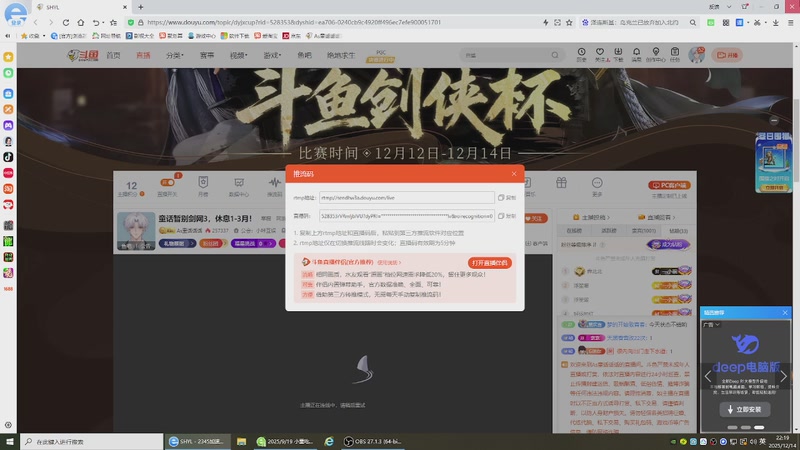Click the yellow star icon in browser sidebar
This screenshot has width=800, height=450.
point(8,57)
